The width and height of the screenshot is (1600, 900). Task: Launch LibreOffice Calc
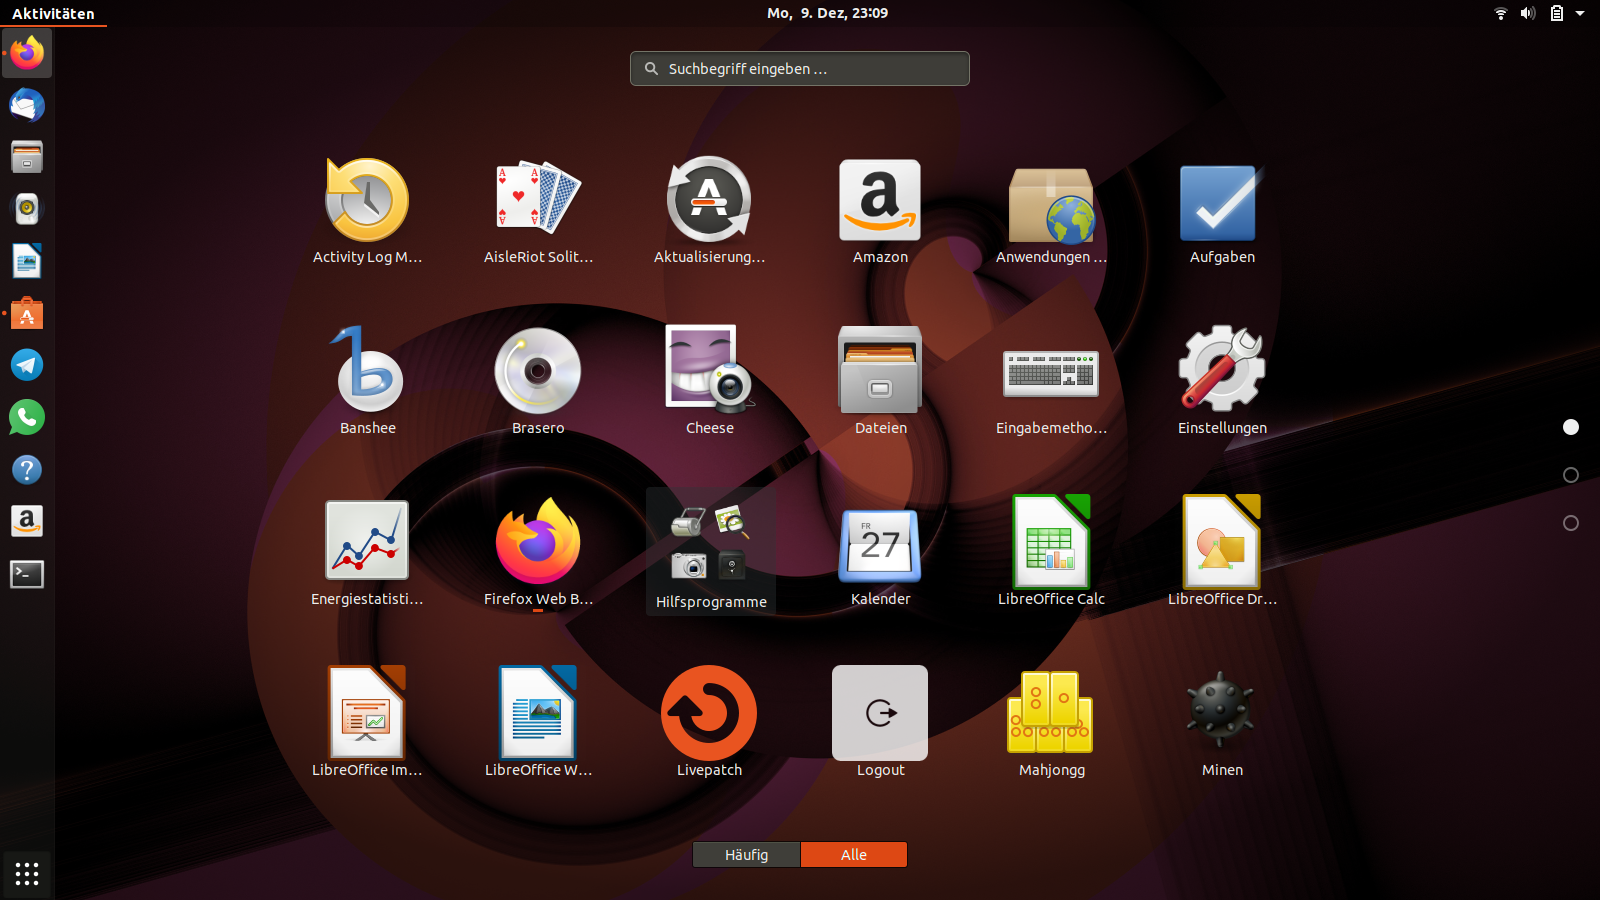click(1051, 553)
